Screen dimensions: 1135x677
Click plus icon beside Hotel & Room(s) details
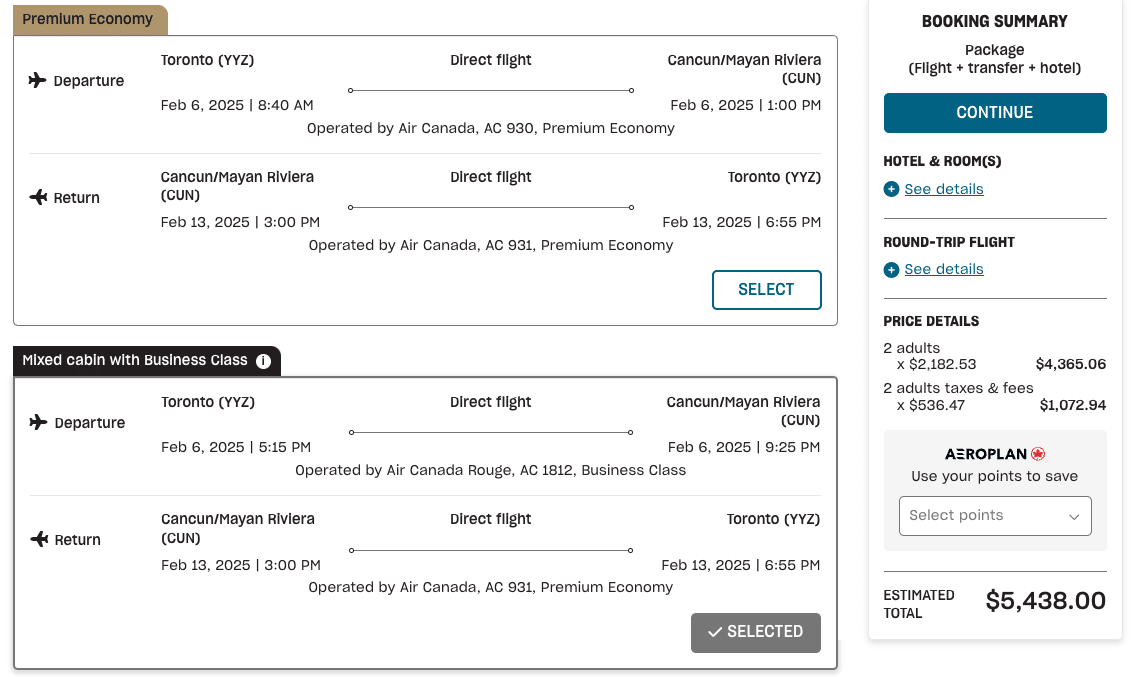(x=891, y=189)
